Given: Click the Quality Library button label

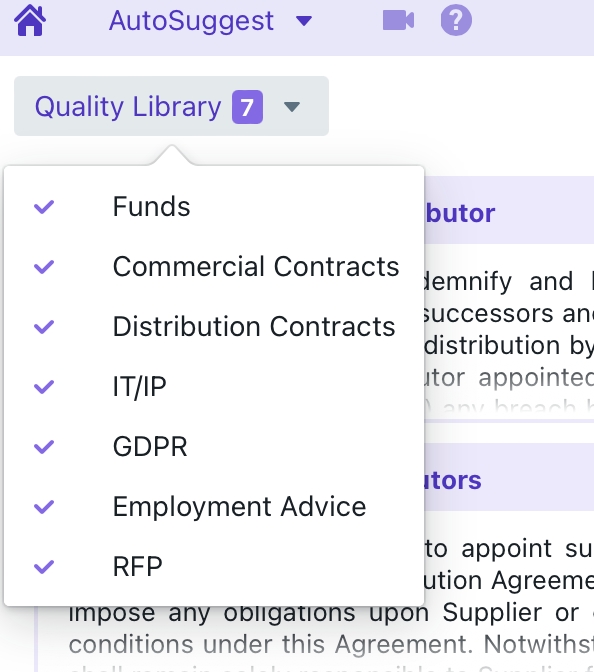Looking at the screenshot, I should 128,107.
